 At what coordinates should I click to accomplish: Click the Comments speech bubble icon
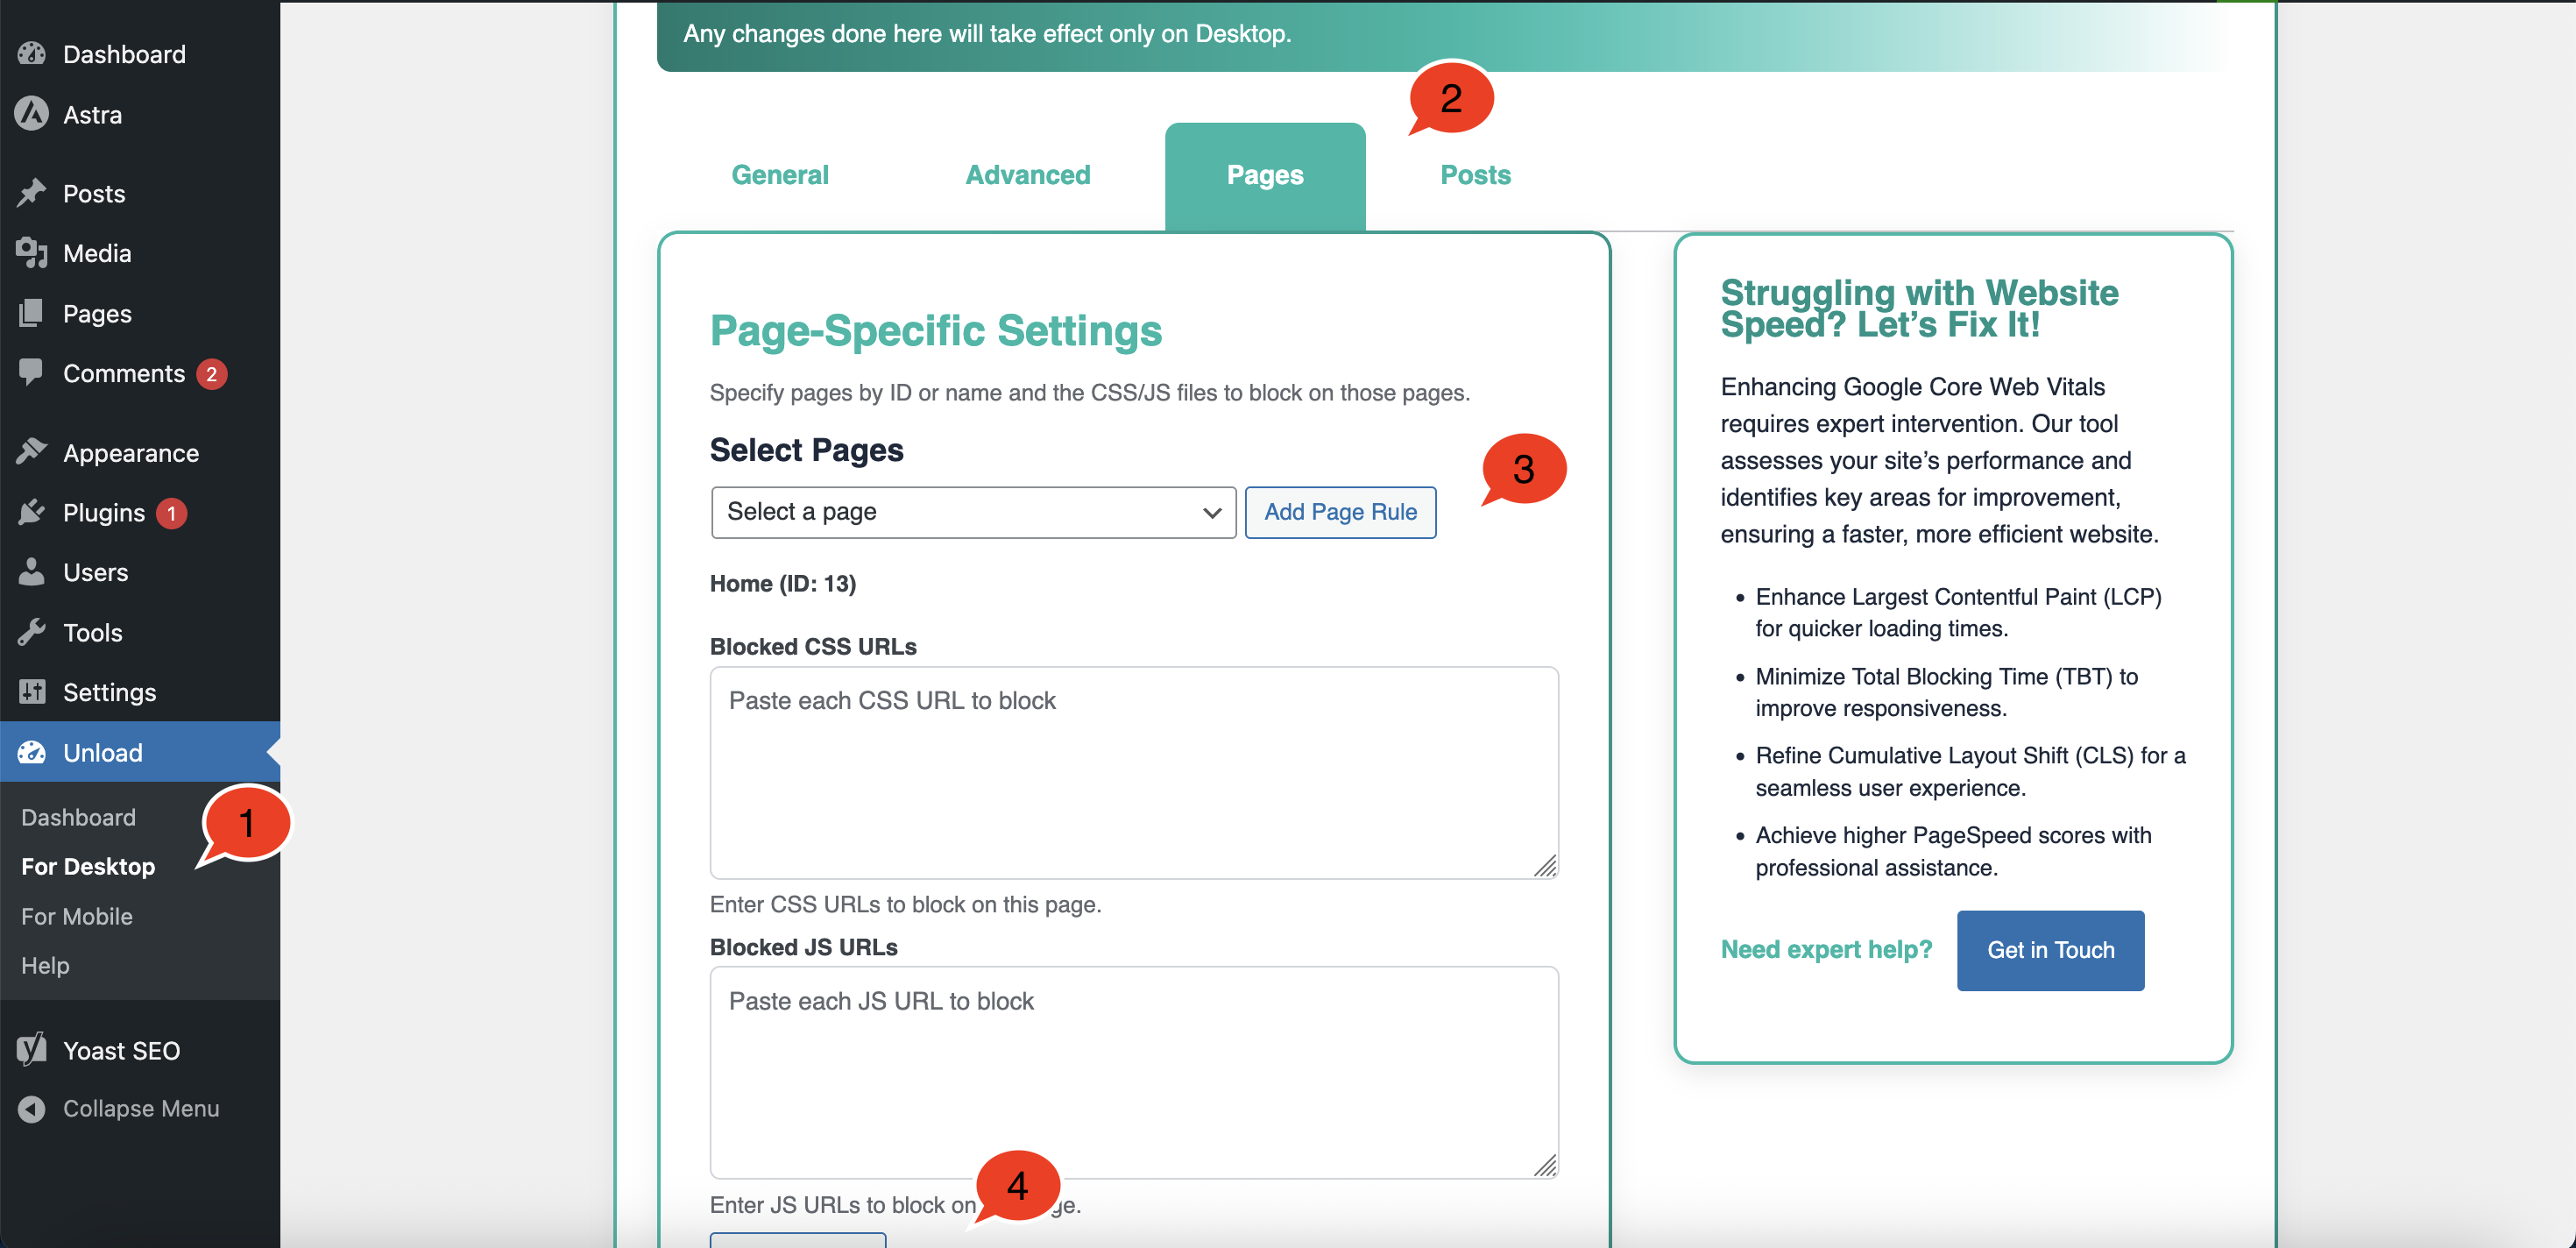click(31, 372)
